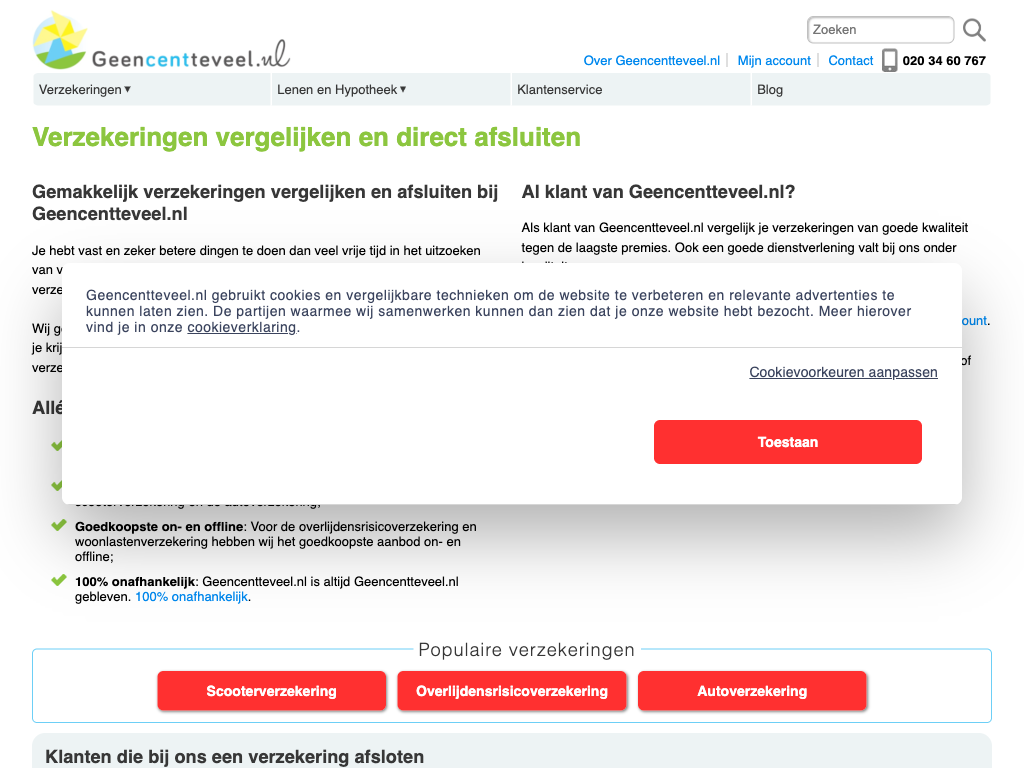Click the phone number 020 34 60 767

944,61
